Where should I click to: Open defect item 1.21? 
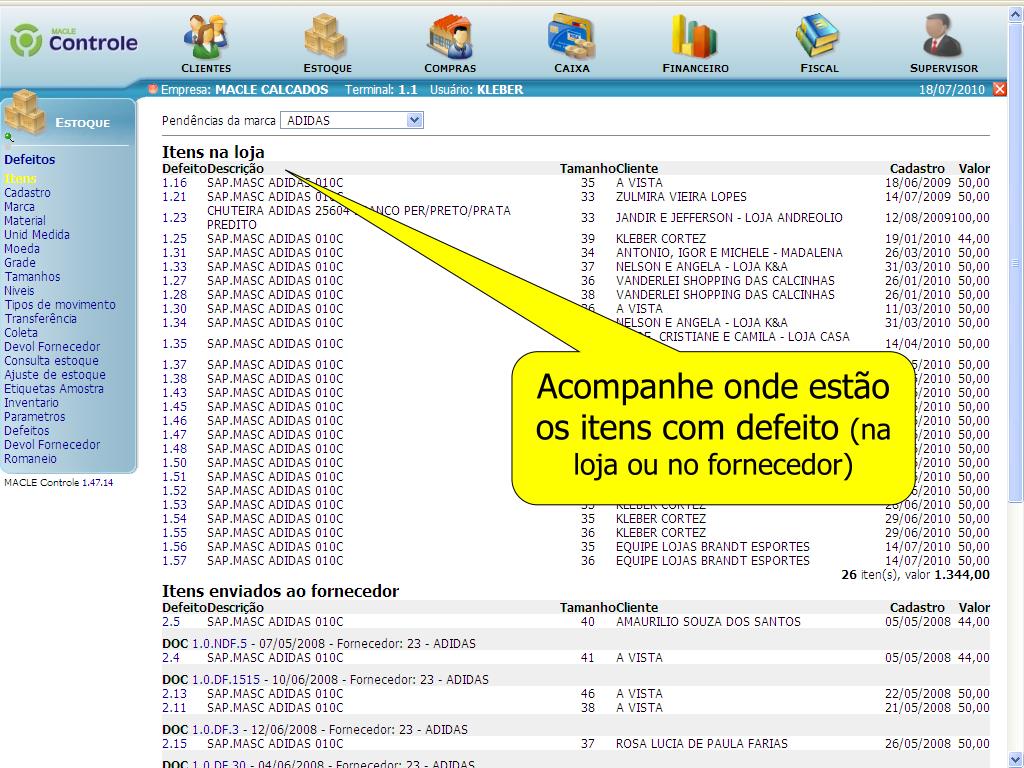174,197
